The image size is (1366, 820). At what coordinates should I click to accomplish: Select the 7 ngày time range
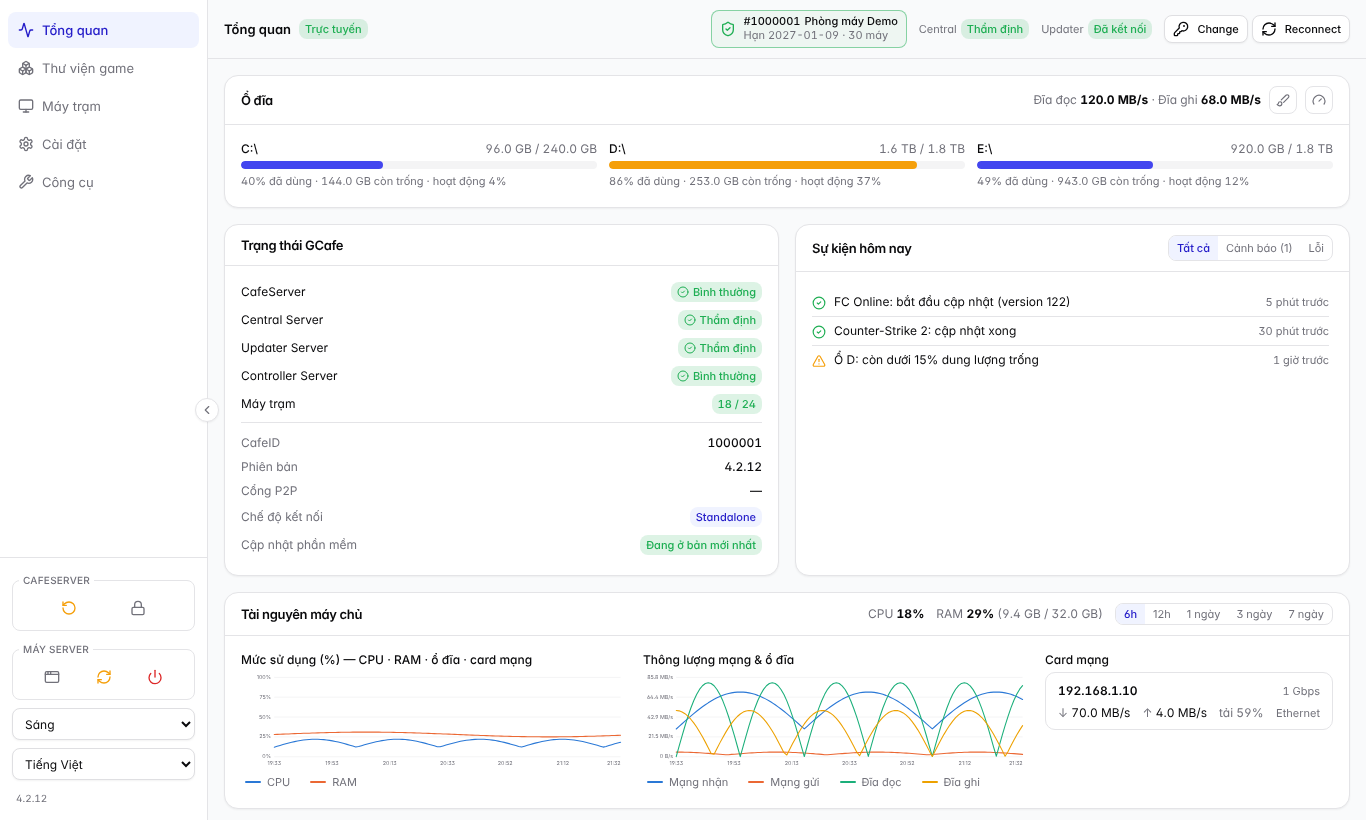1305,614
